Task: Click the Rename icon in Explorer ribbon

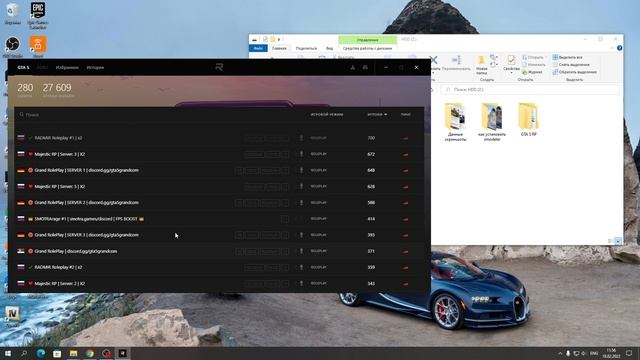Action: pyautogui.click(x=456, y=60)
